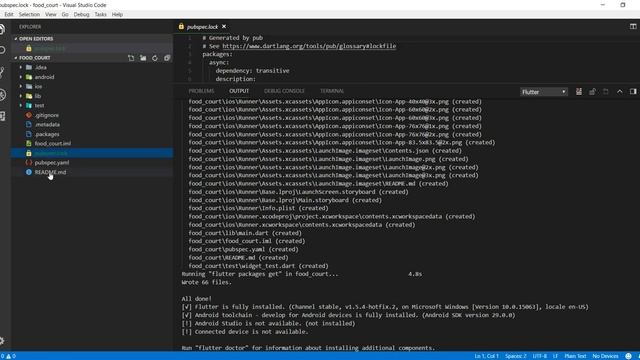Collapse all folders in explorer
This screenshot has width=640, height=360.
pos(167,58)
